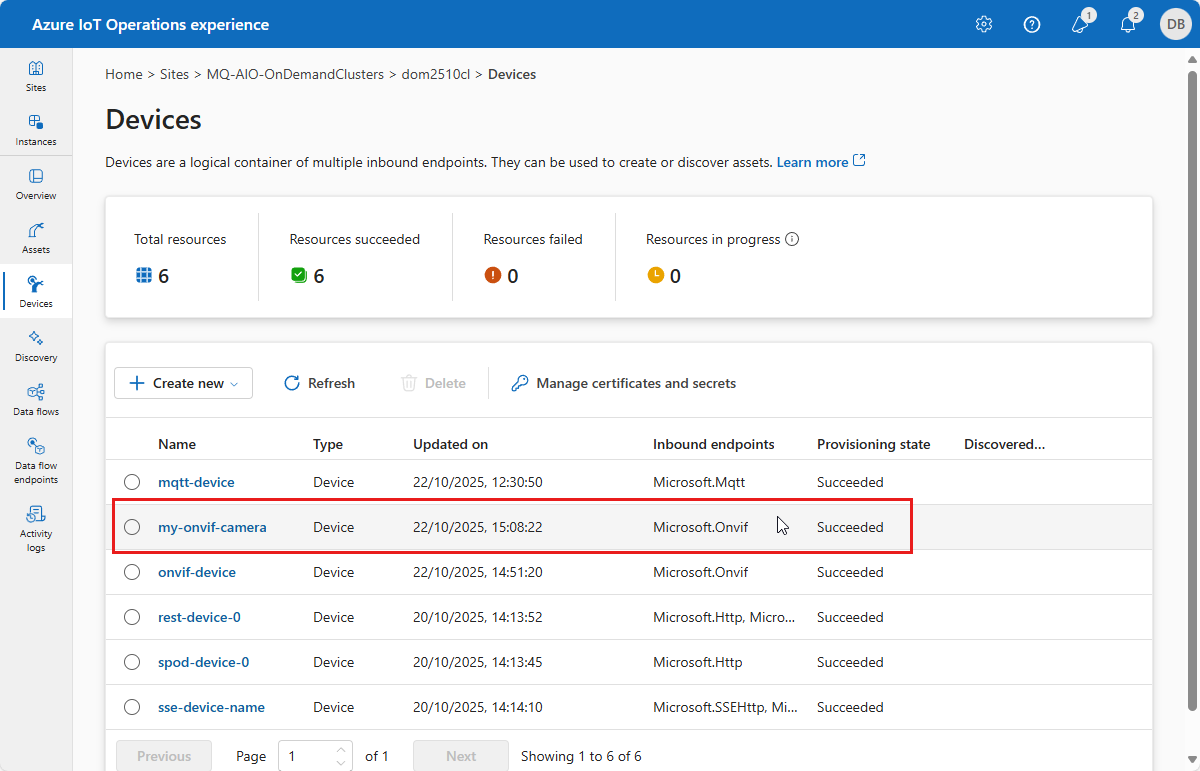1200x771 pixels.
Task: Open the help question mark icon
Action: click(1032, 24)
